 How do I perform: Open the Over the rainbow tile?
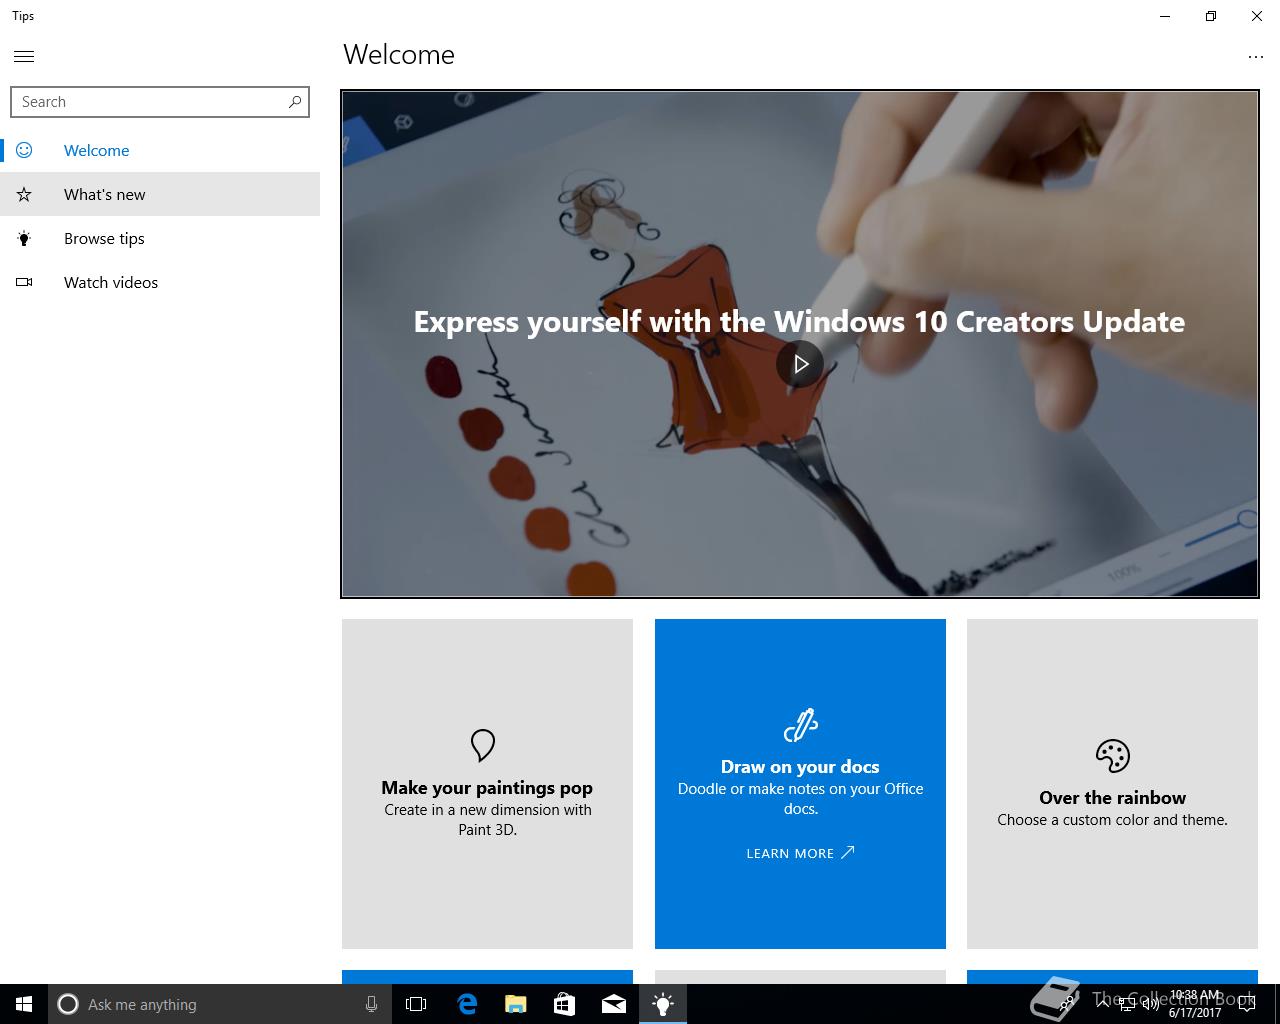click(1112, 784)
